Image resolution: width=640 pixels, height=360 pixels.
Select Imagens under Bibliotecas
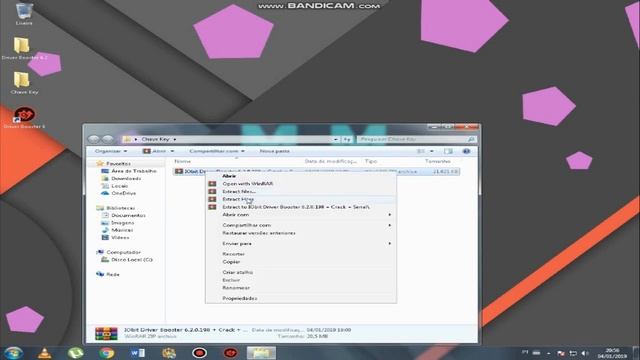coord(122,222)
